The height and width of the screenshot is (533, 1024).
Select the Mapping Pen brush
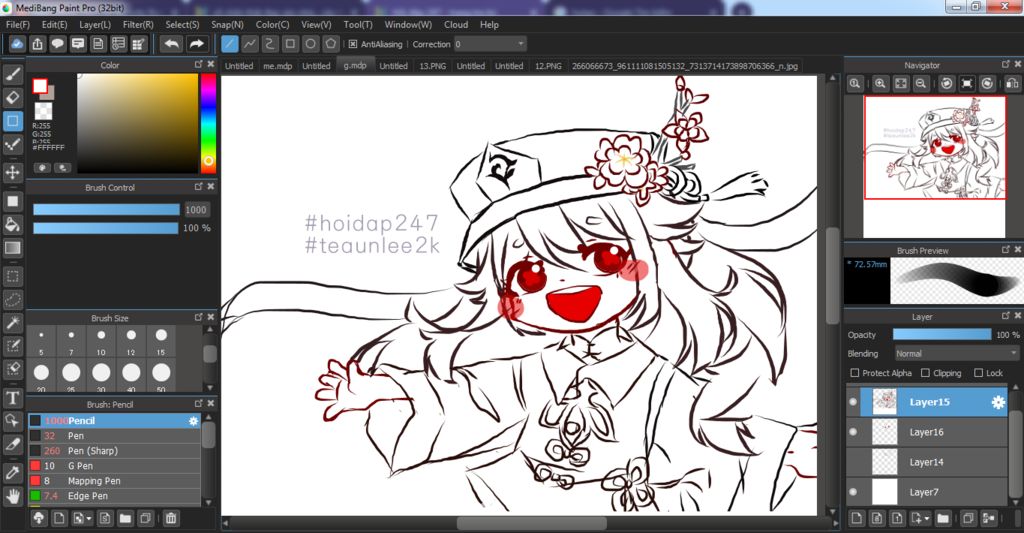pyautogui.click(x=114, y=481)
